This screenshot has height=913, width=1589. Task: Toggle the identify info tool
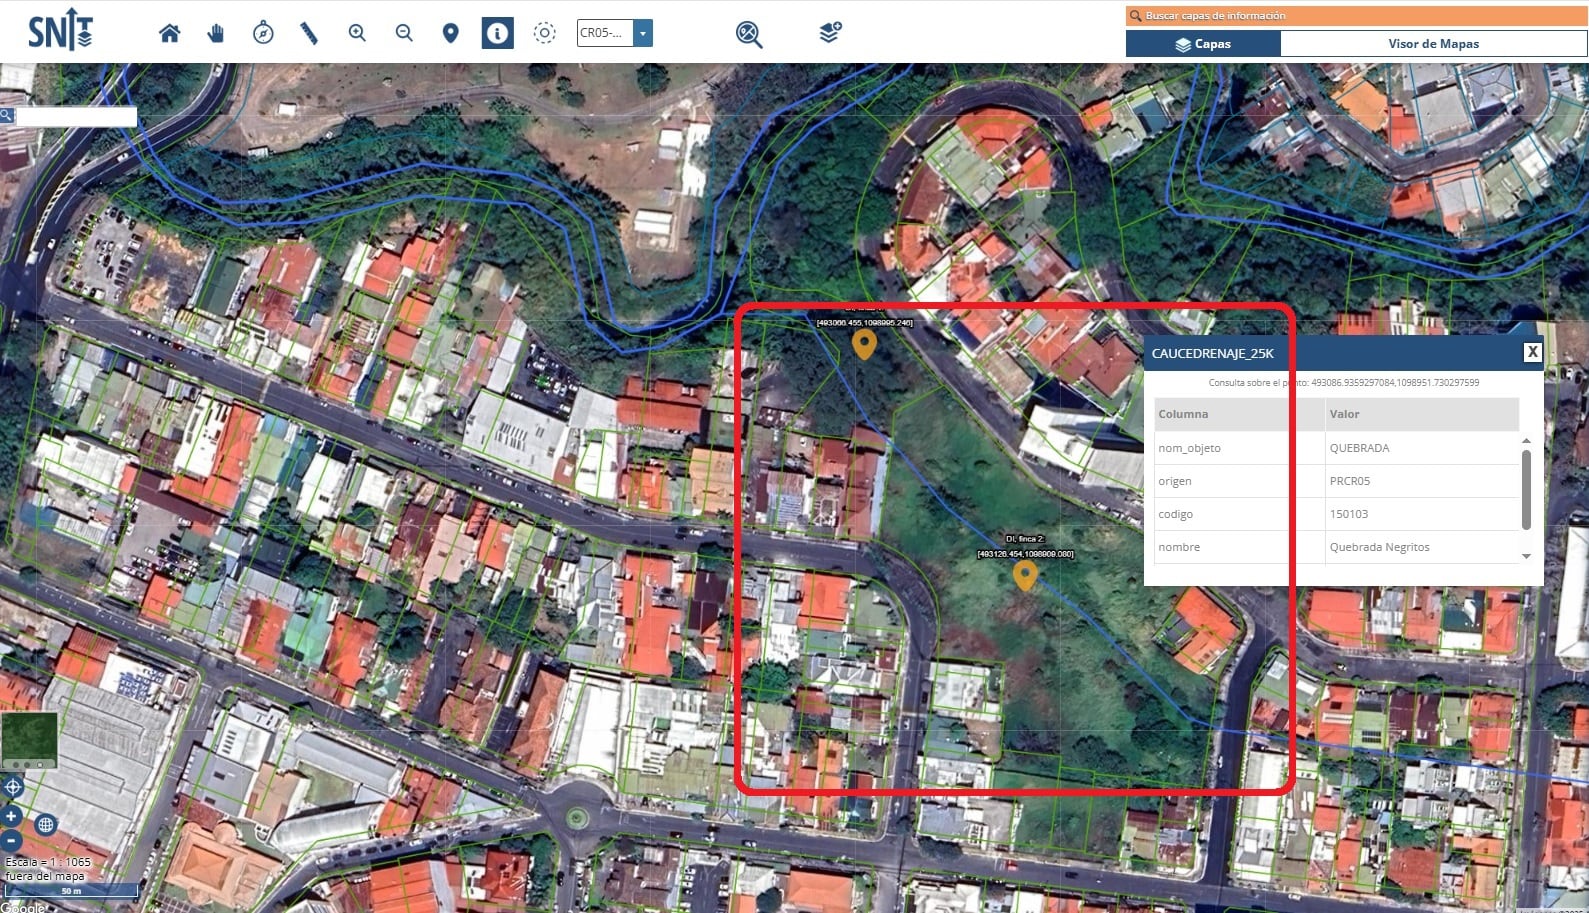pyautogui.click(x=497, y=33)
